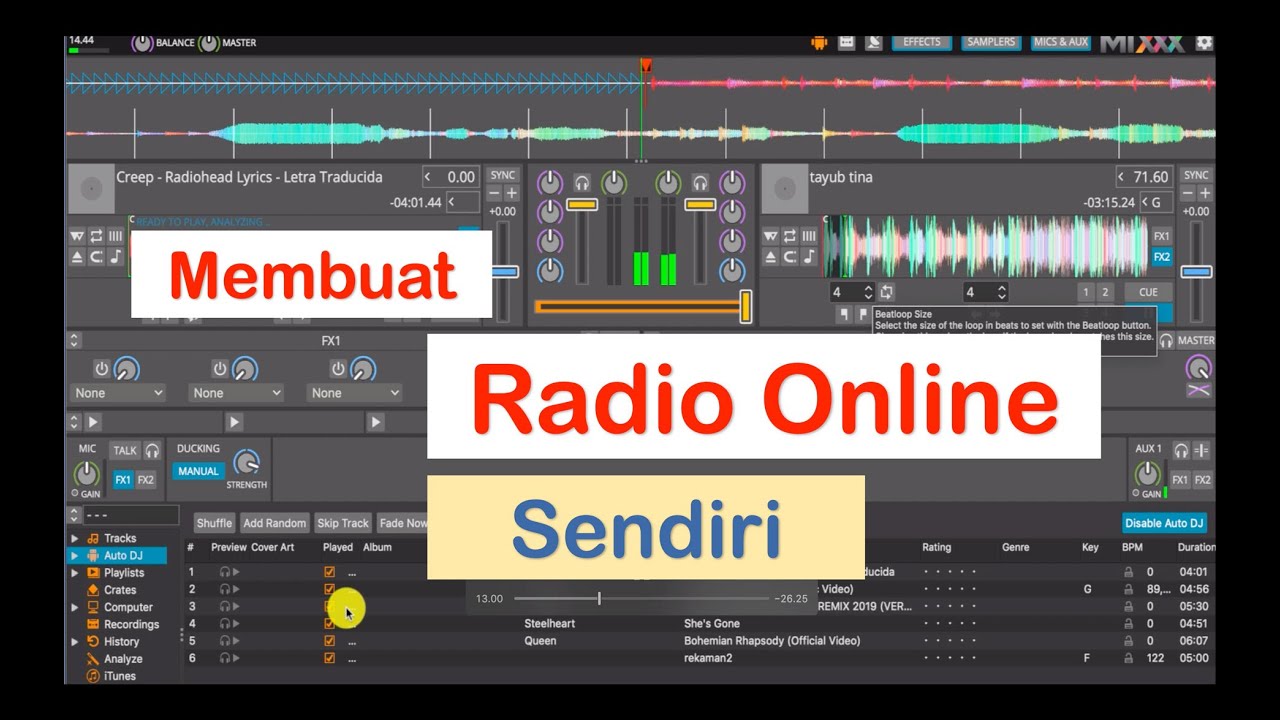Click the beatloop toggle icon on right deck
Image resolution: width=1280 pixels, height=720 pixels.
tap(886, 292)
